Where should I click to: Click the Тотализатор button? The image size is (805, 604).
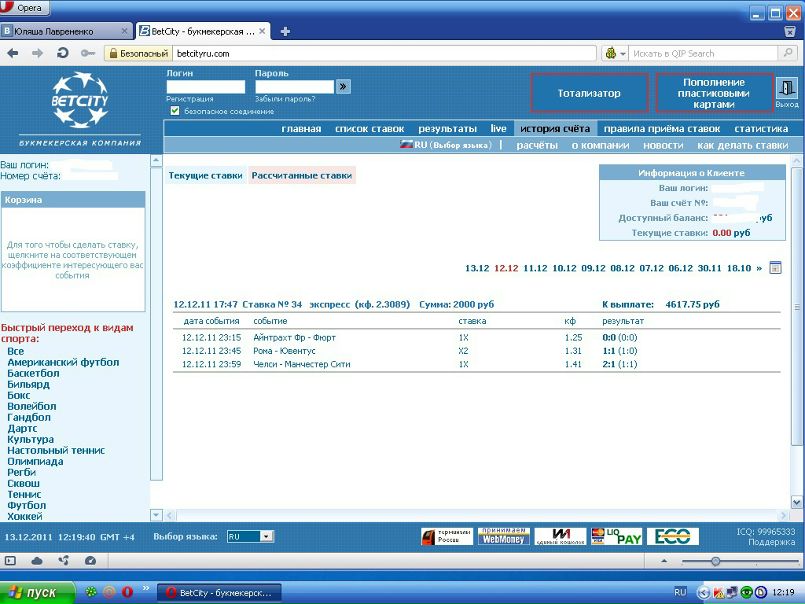pyautogui.click(x=589, y=93)
